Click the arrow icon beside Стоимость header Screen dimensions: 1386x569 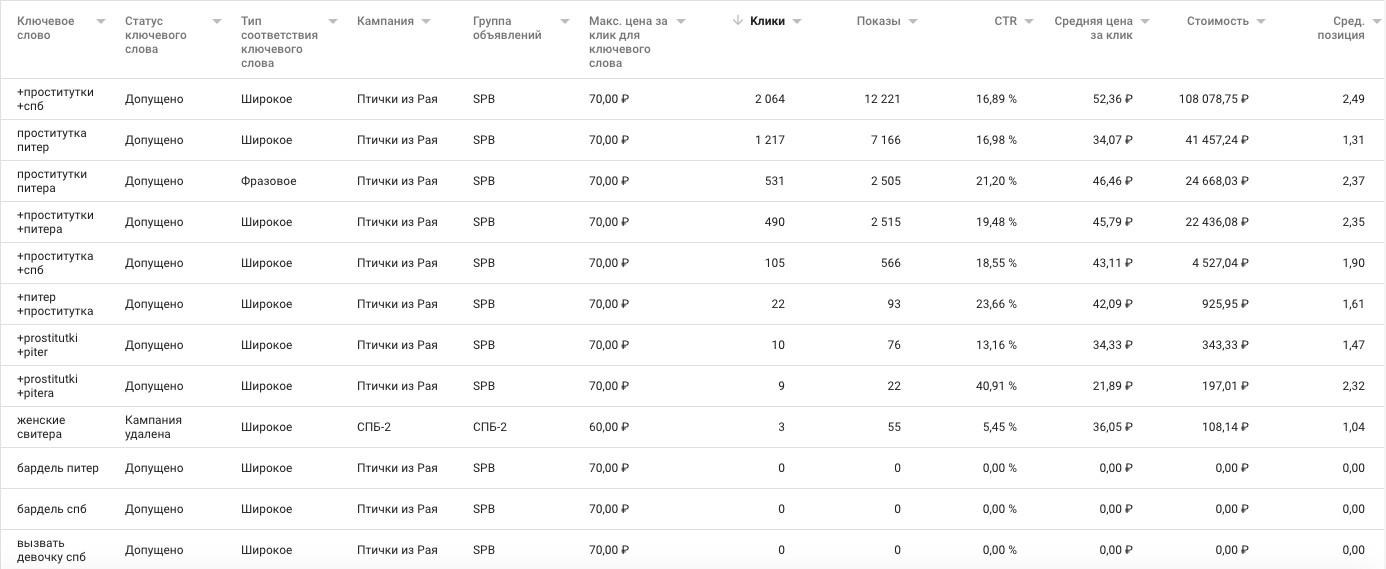tap(1261, 21)
